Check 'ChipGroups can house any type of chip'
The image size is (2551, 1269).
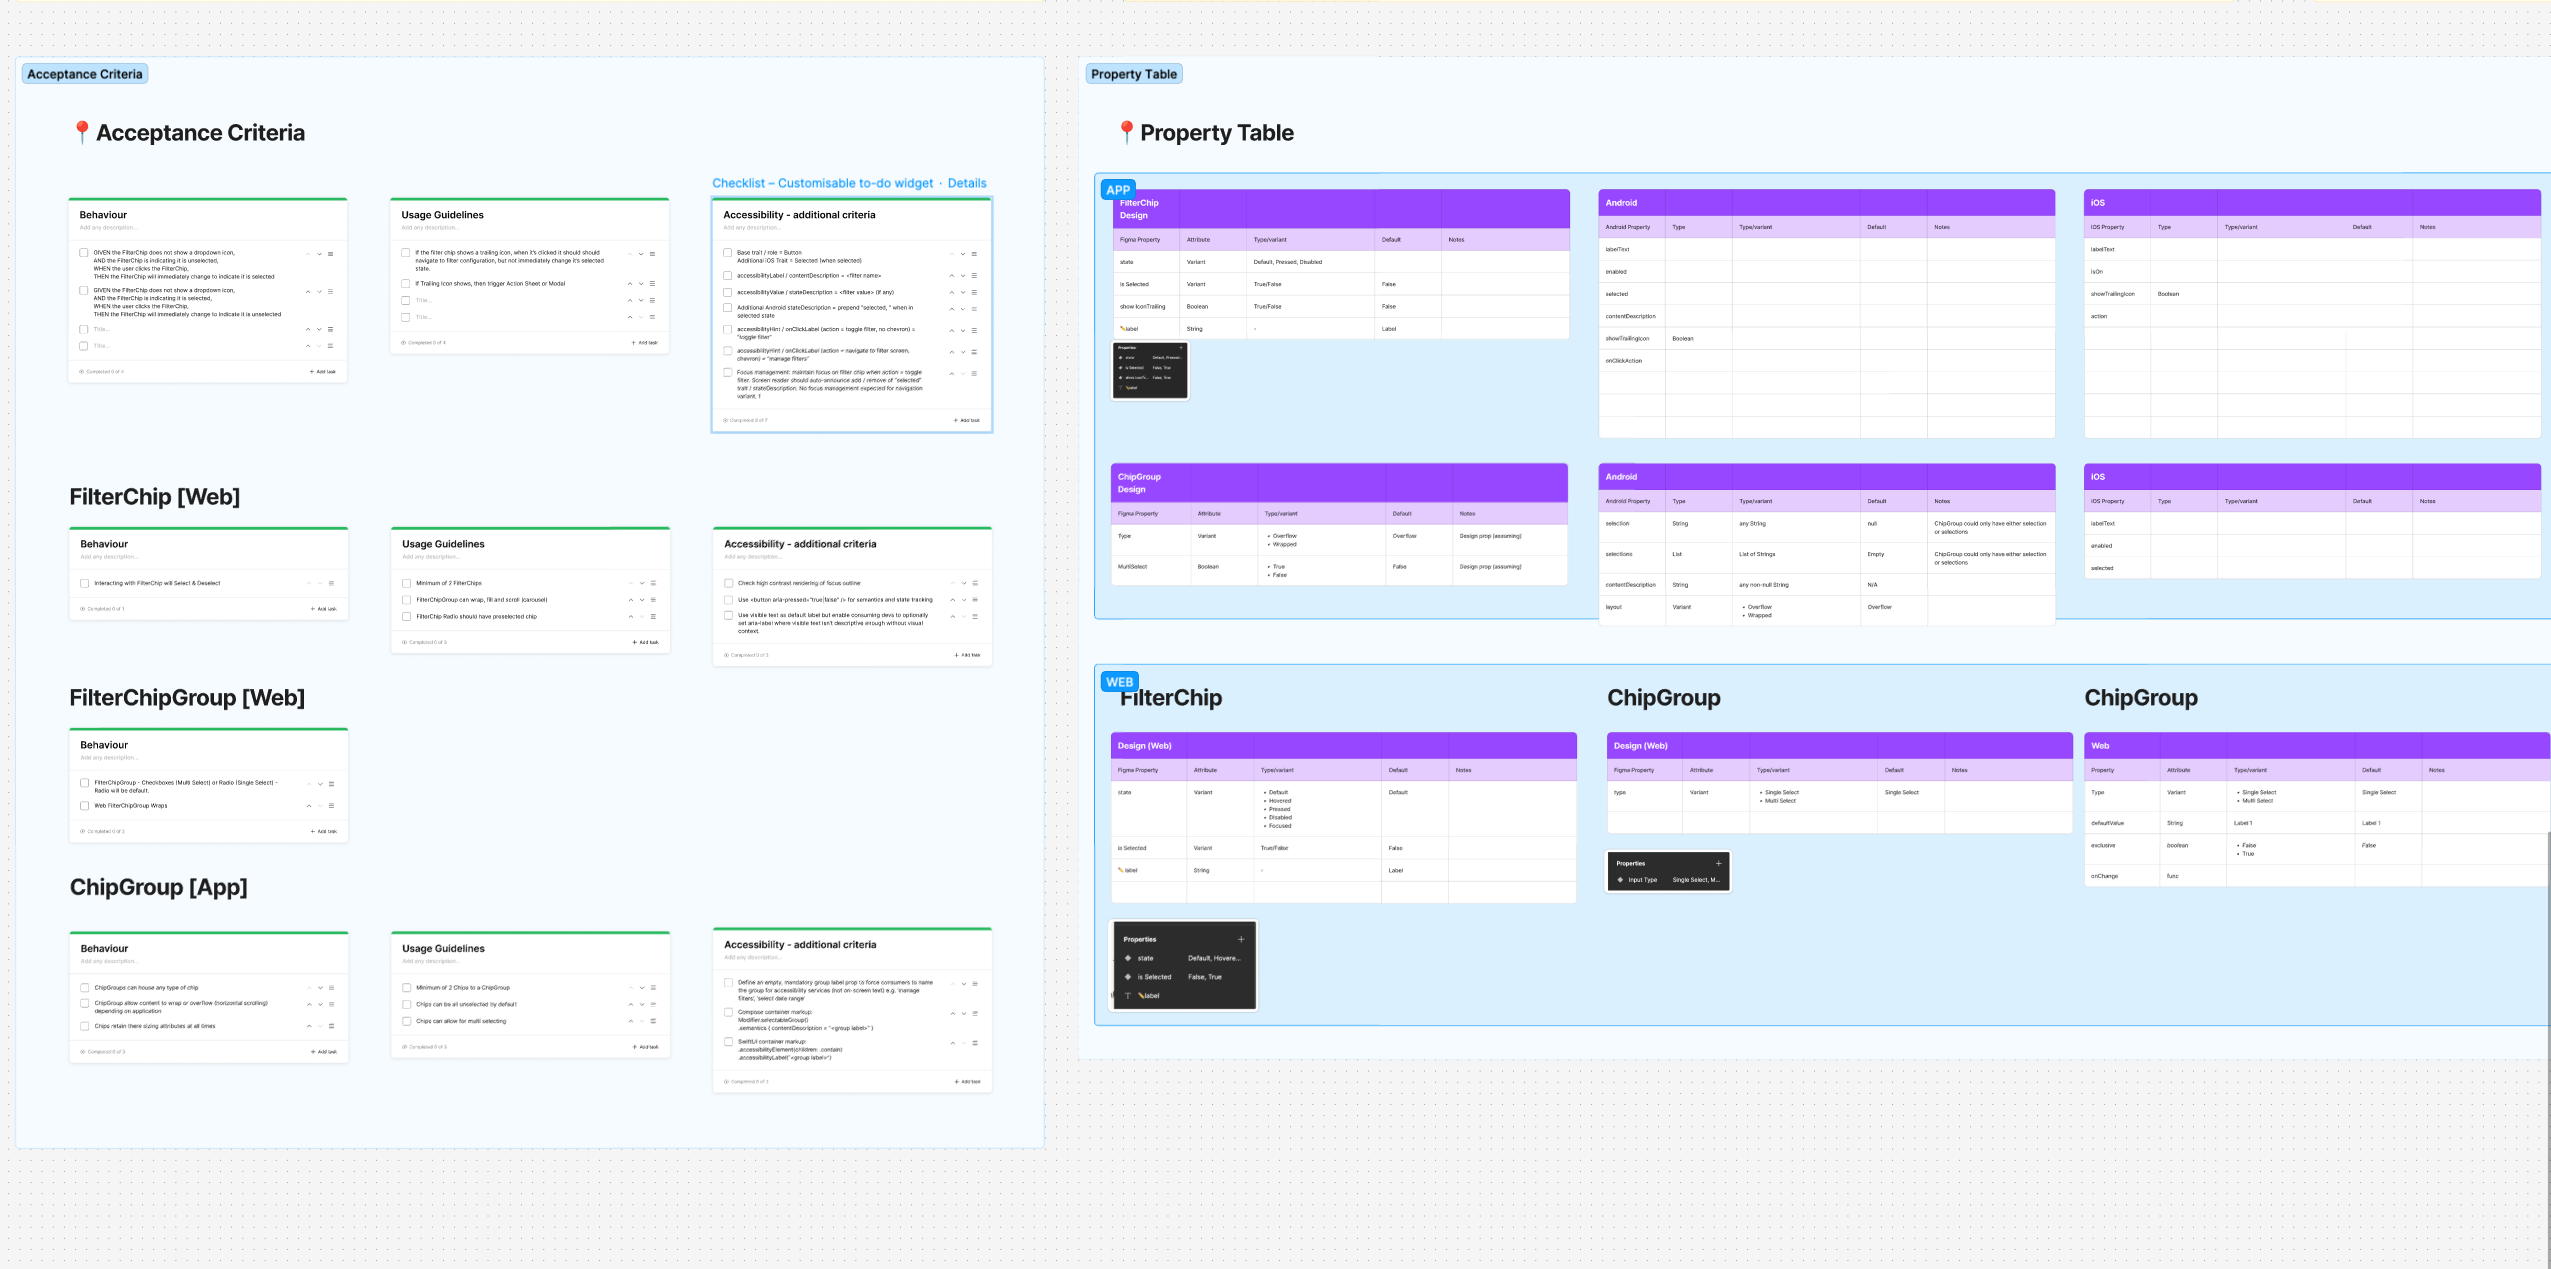(85, 987)
